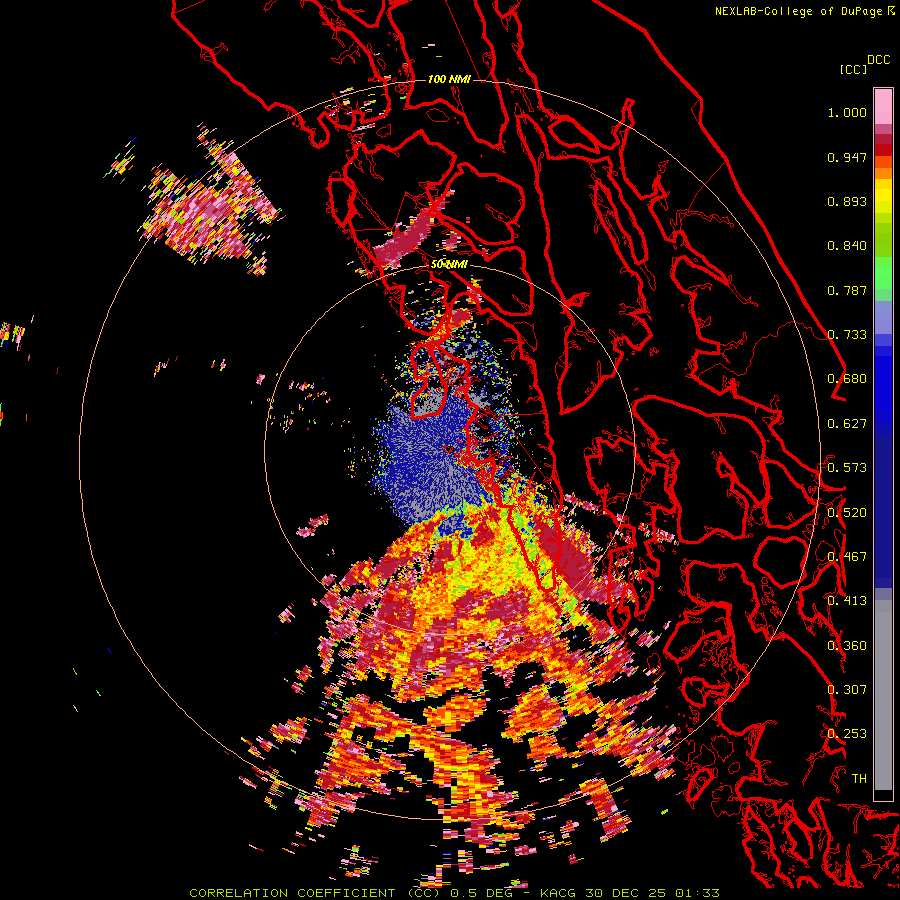Click the DCC label above the color bar

pos(878,60)
